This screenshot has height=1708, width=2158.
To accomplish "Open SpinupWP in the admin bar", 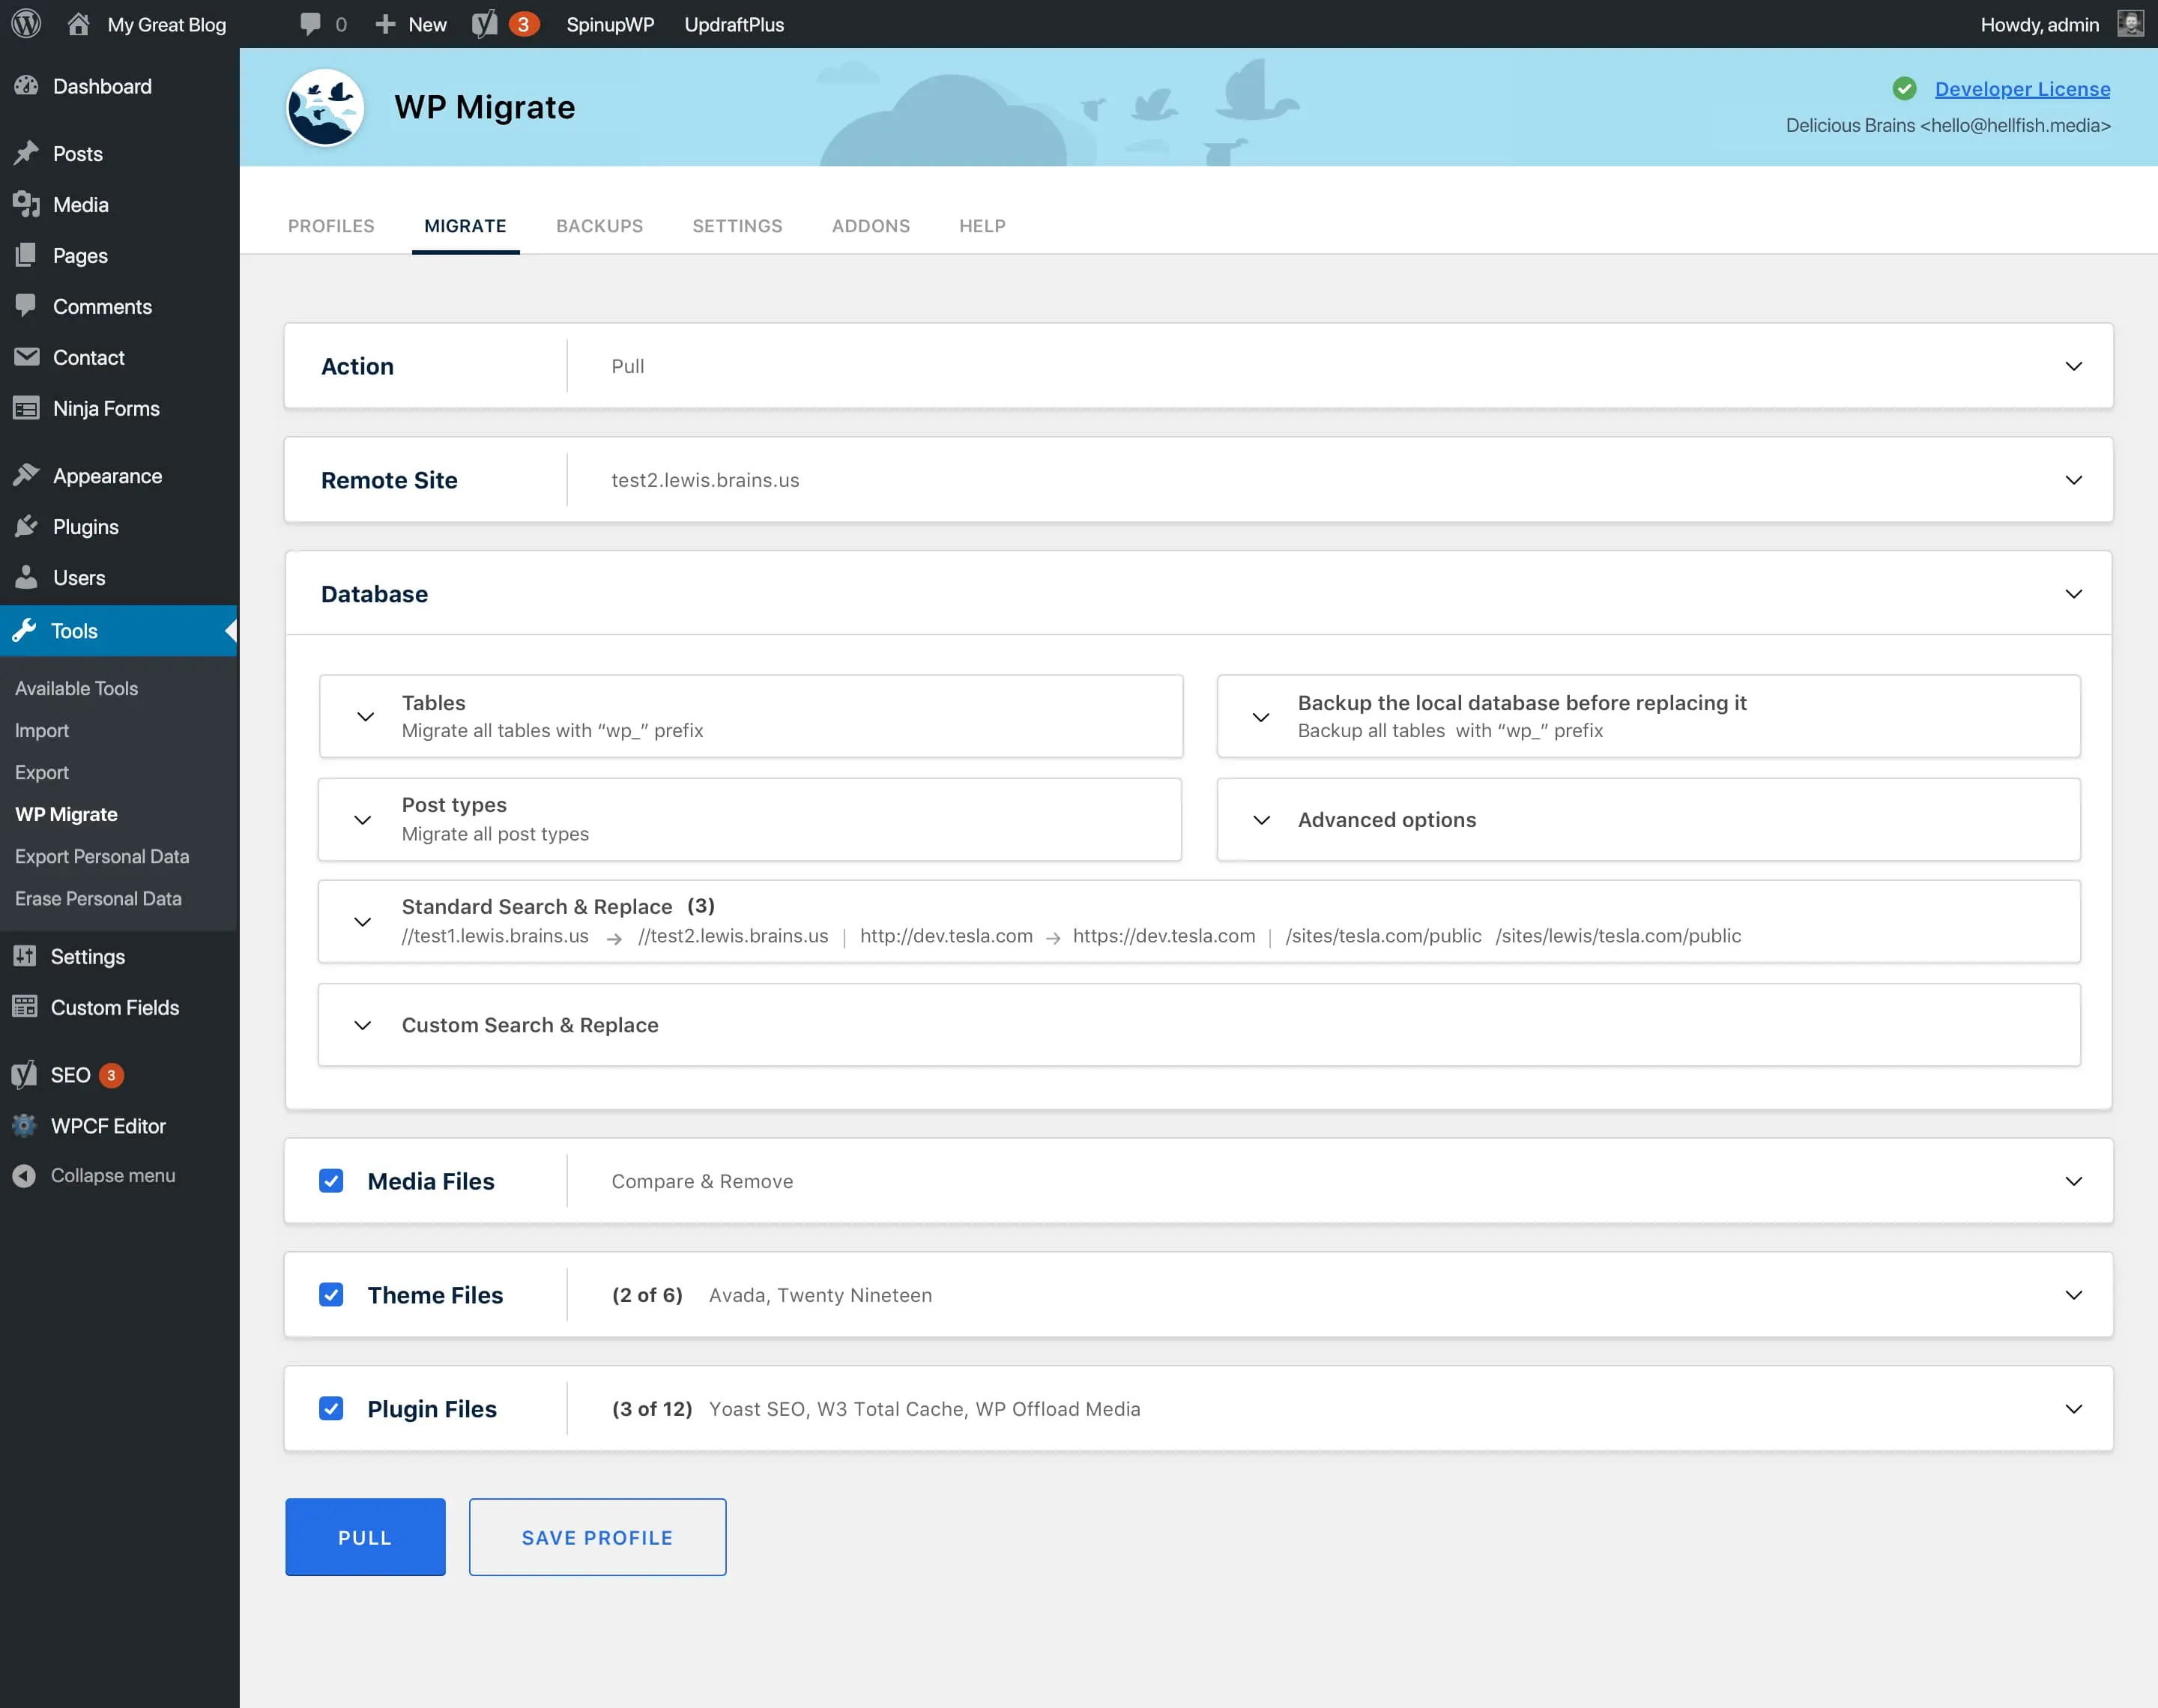I will click(610, 24).
